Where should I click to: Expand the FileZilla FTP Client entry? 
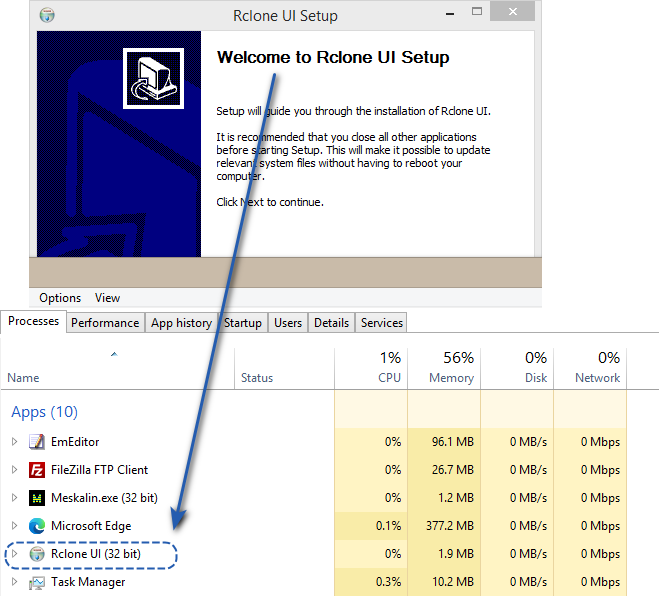click(14, 470)
